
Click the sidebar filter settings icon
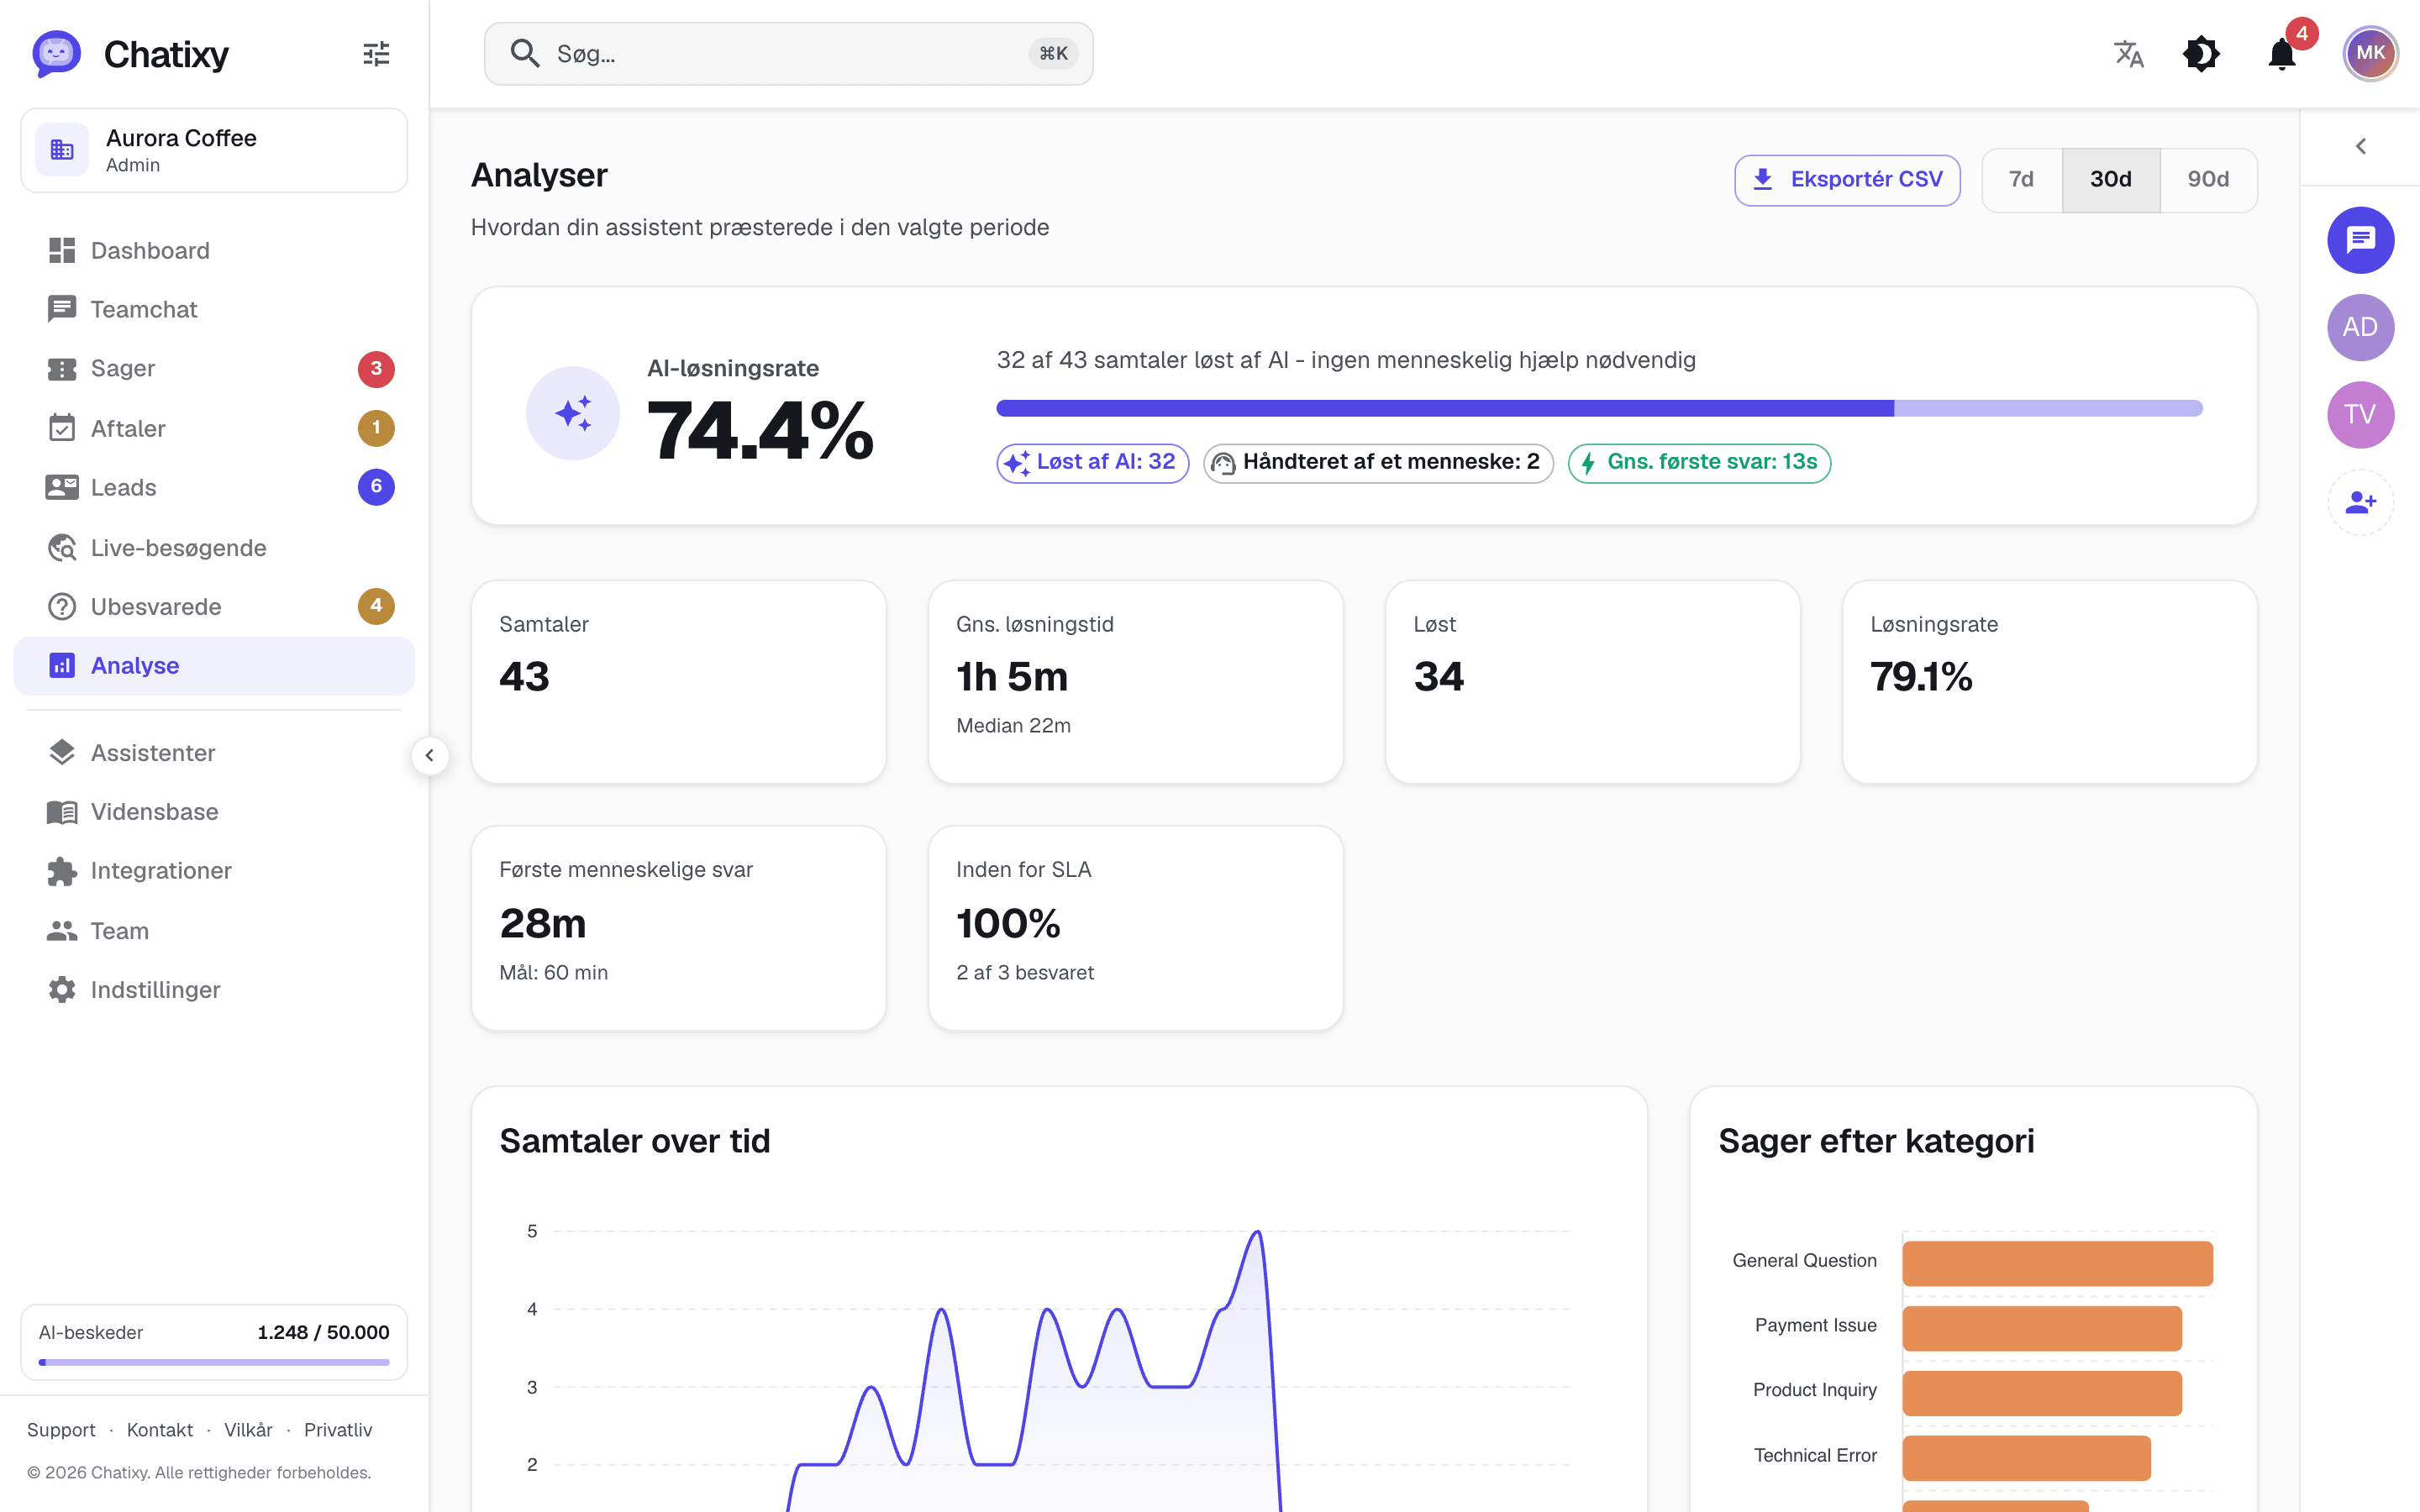point(376,54)
